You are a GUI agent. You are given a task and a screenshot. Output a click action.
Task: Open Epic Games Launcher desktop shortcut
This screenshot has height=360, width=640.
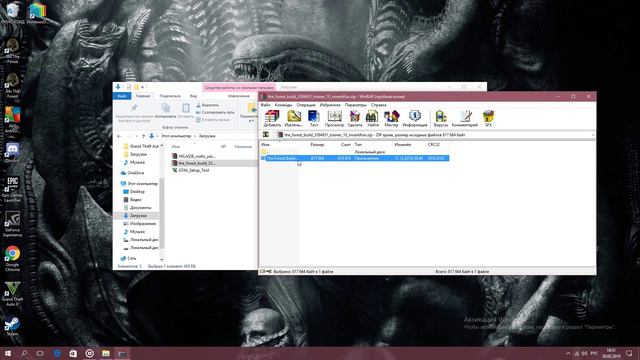12,189
